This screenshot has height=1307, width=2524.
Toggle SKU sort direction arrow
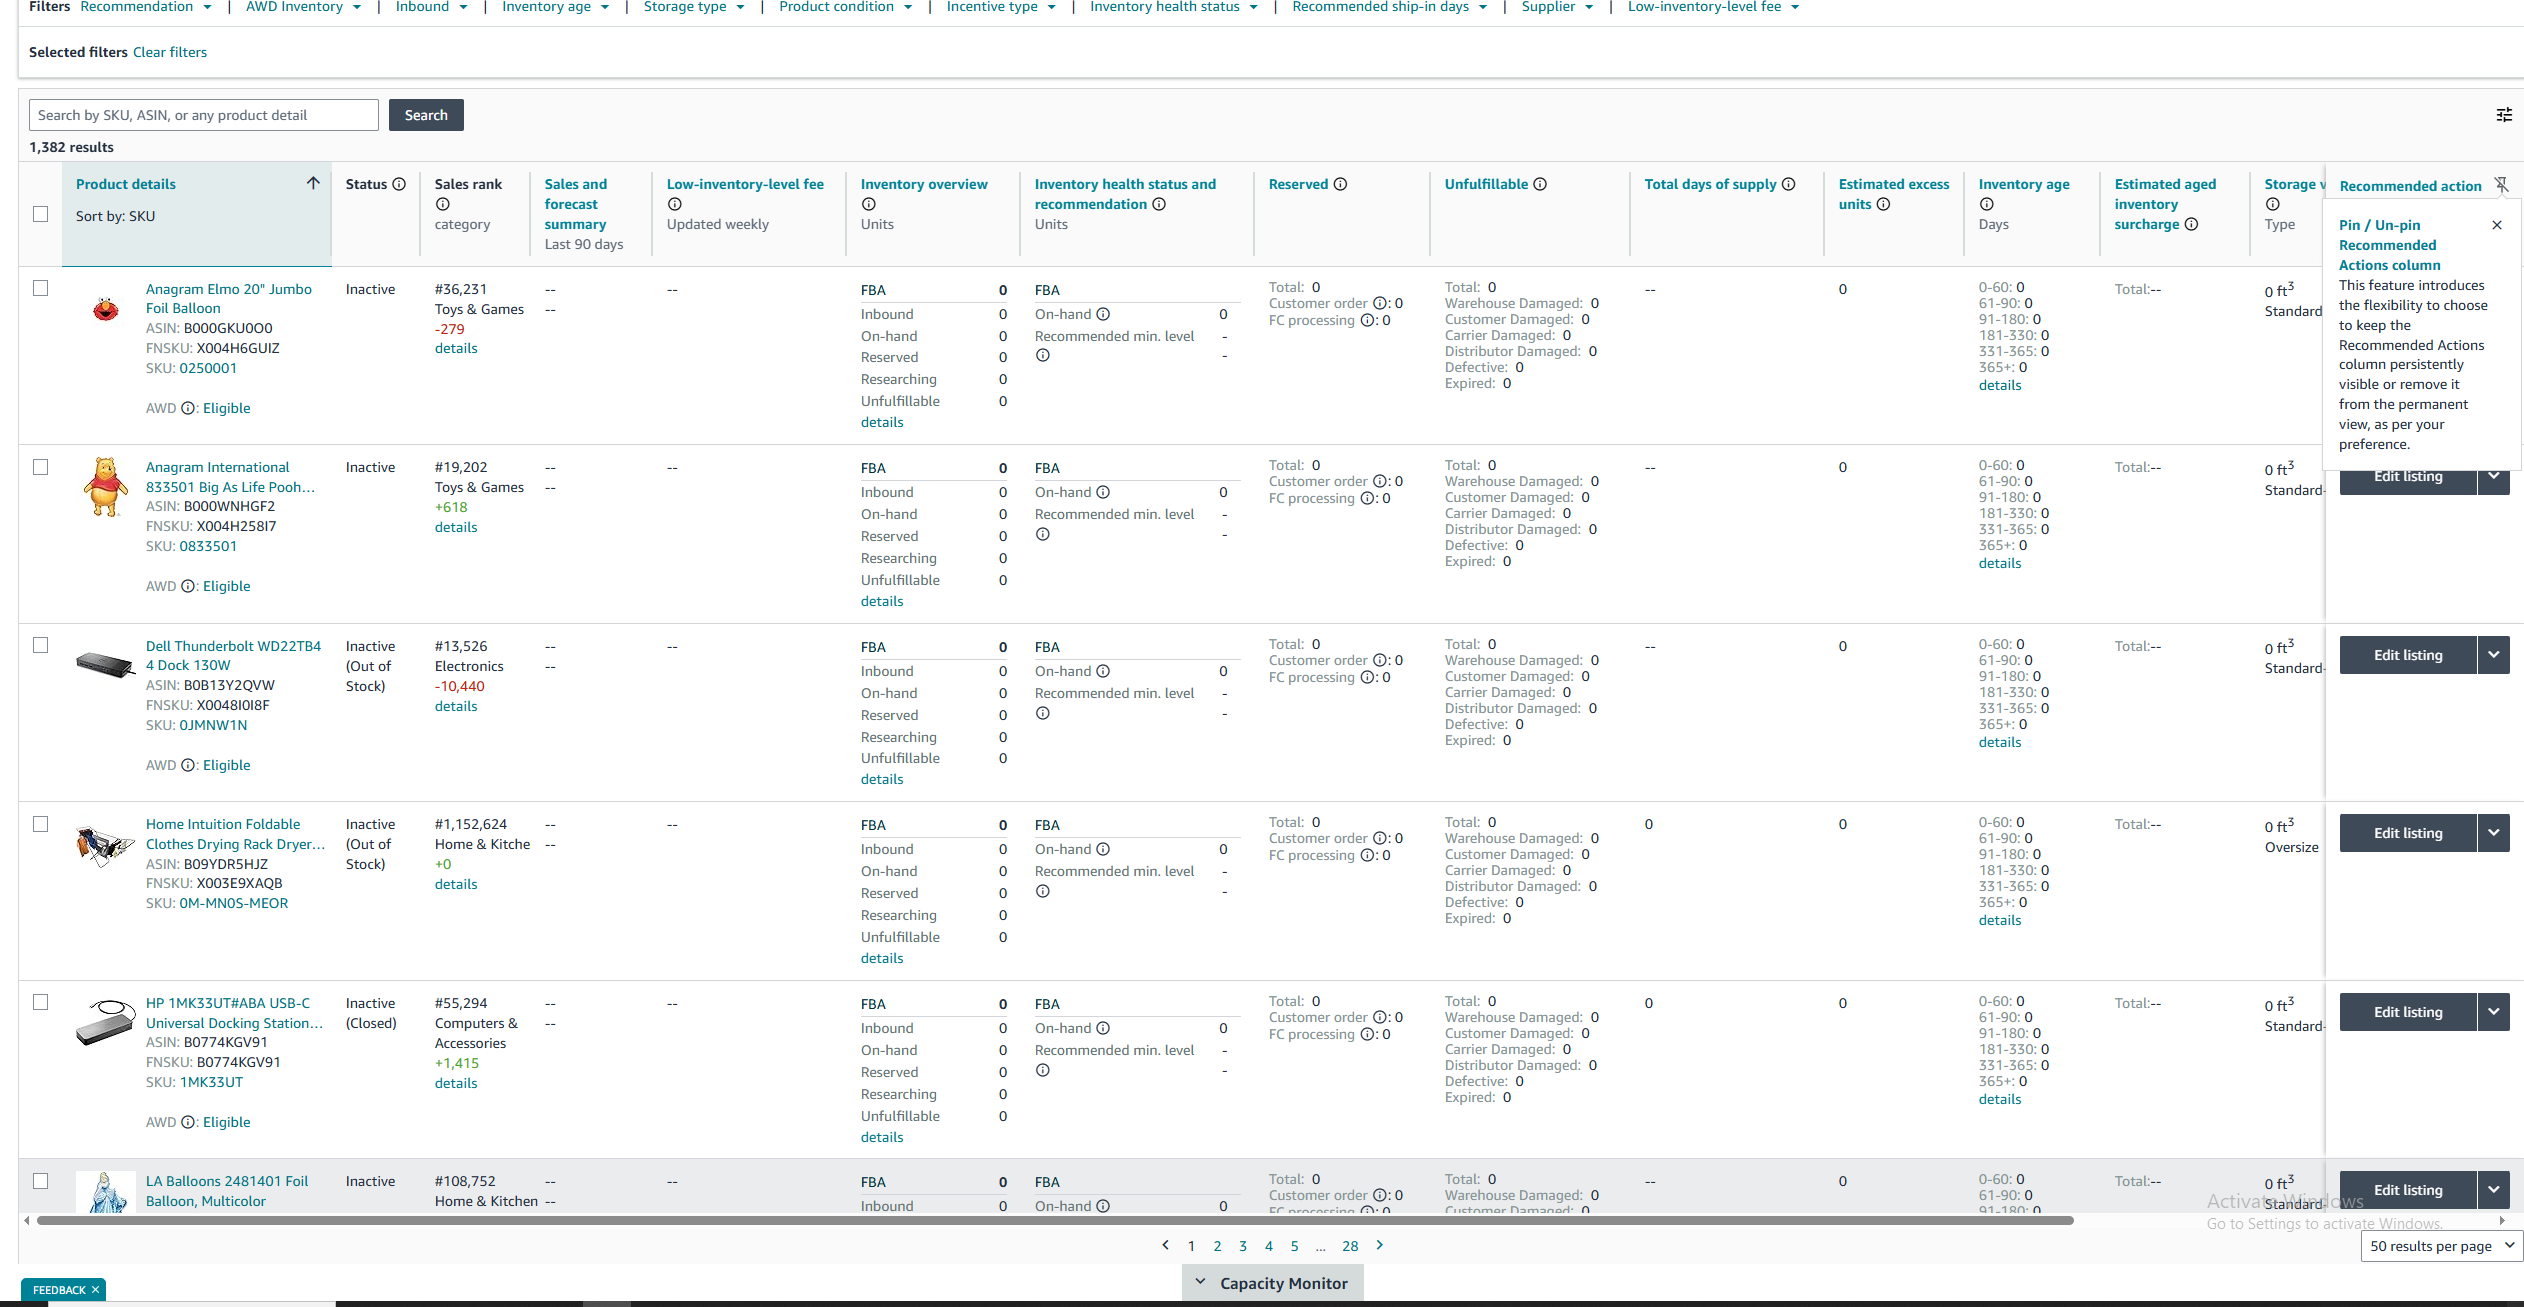313,183
